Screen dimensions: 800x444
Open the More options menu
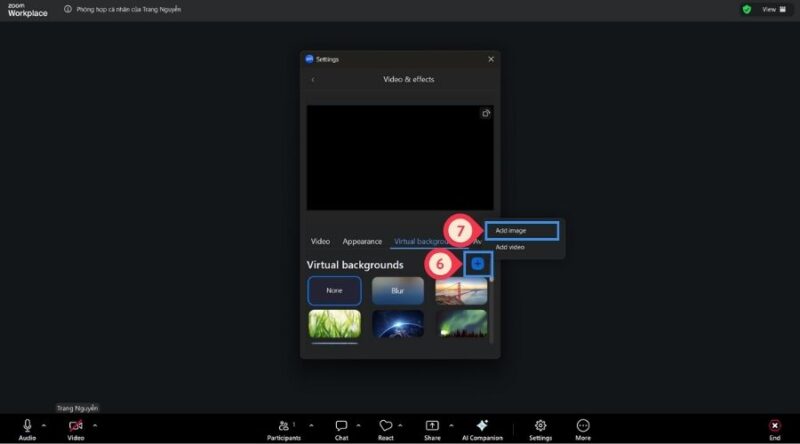tap(583, 425)
